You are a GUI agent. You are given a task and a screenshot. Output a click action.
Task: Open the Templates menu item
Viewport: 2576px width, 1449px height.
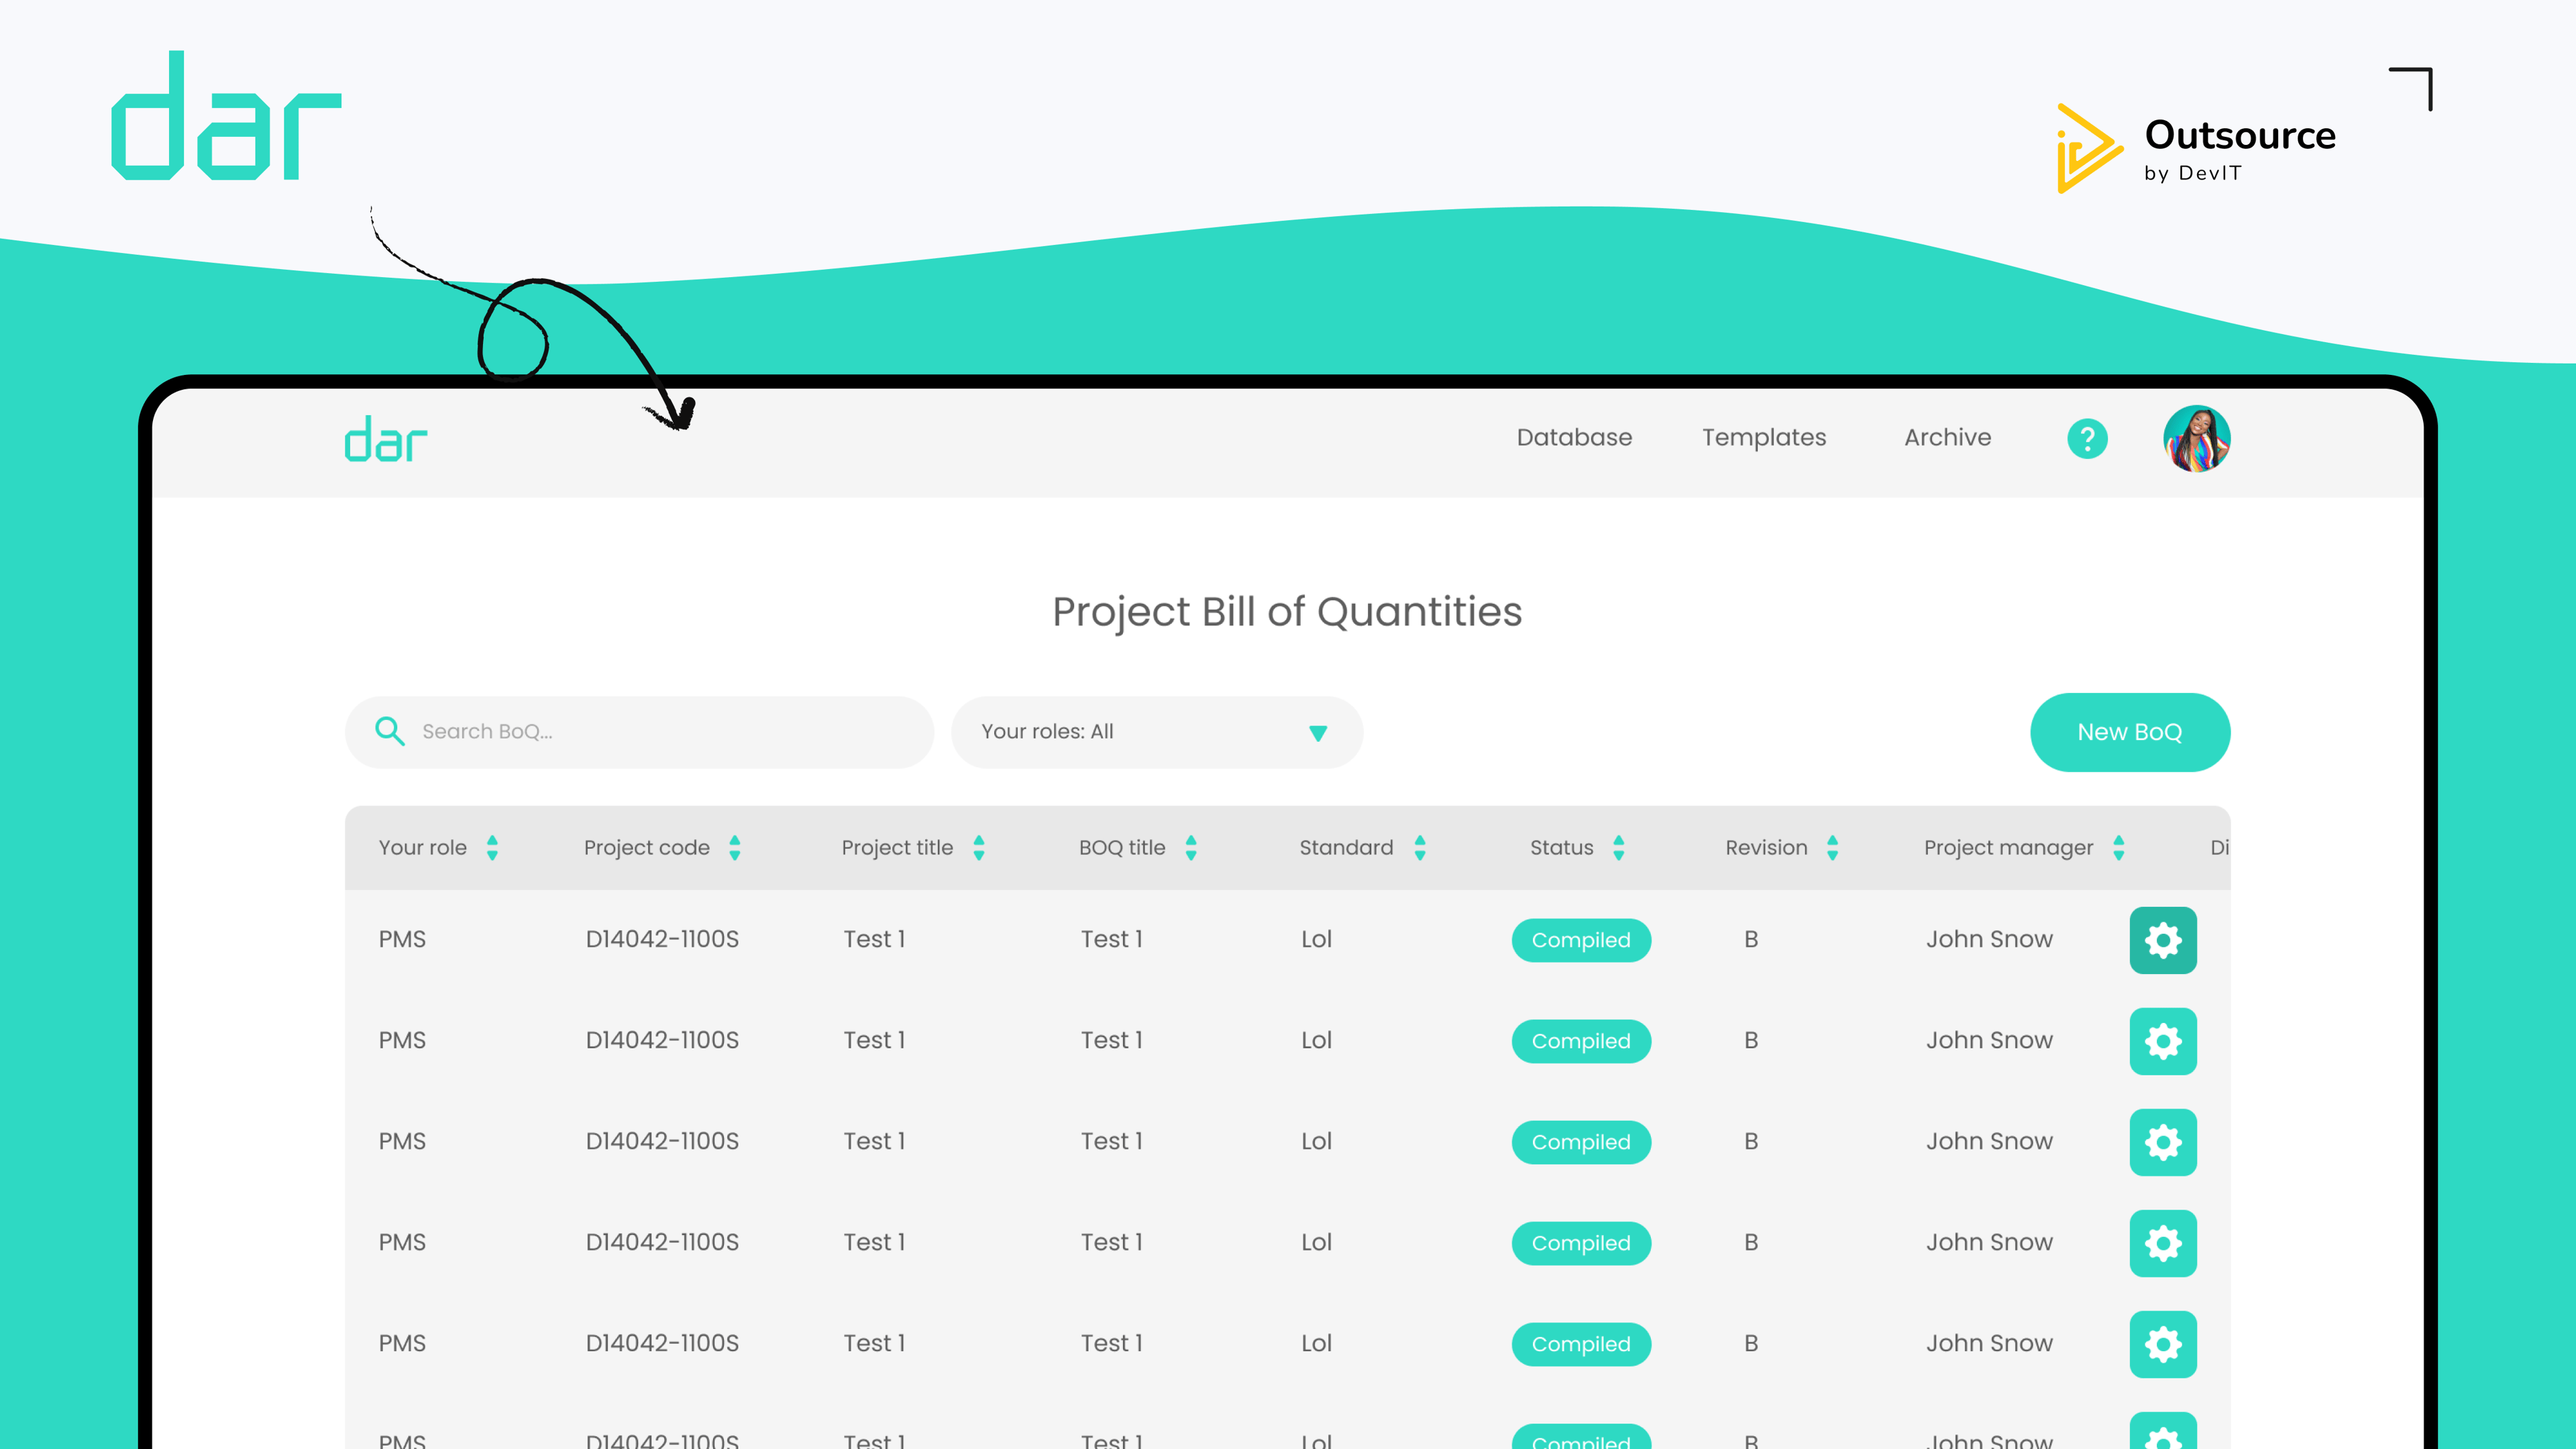click(1764, 437)
